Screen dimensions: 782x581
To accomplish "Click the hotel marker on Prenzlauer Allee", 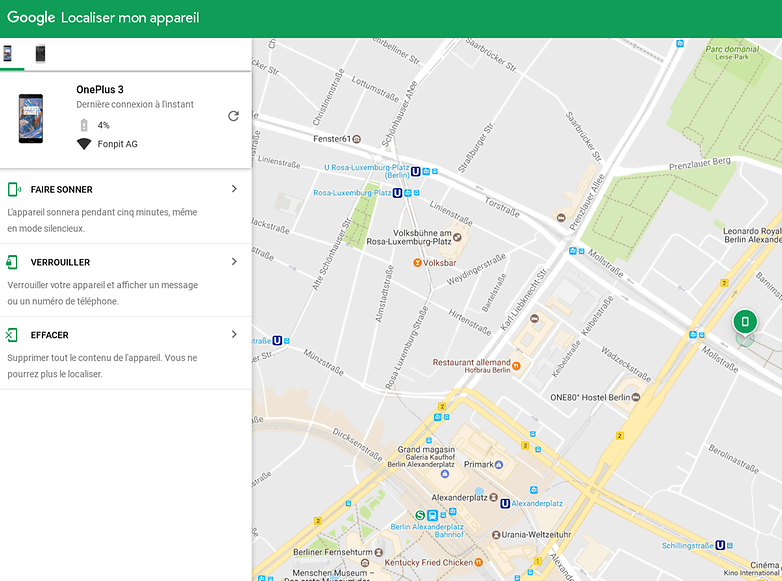I will pyautogui.click(x=561, y=217).
